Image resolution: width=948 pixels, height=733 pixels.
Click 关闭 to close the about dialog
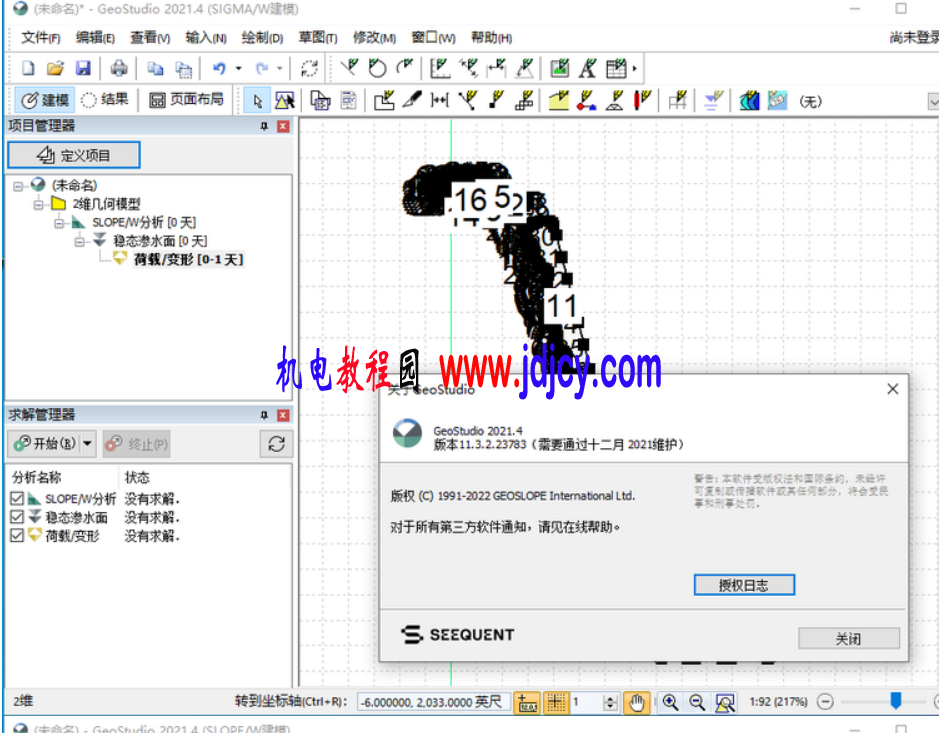point(848,638)
